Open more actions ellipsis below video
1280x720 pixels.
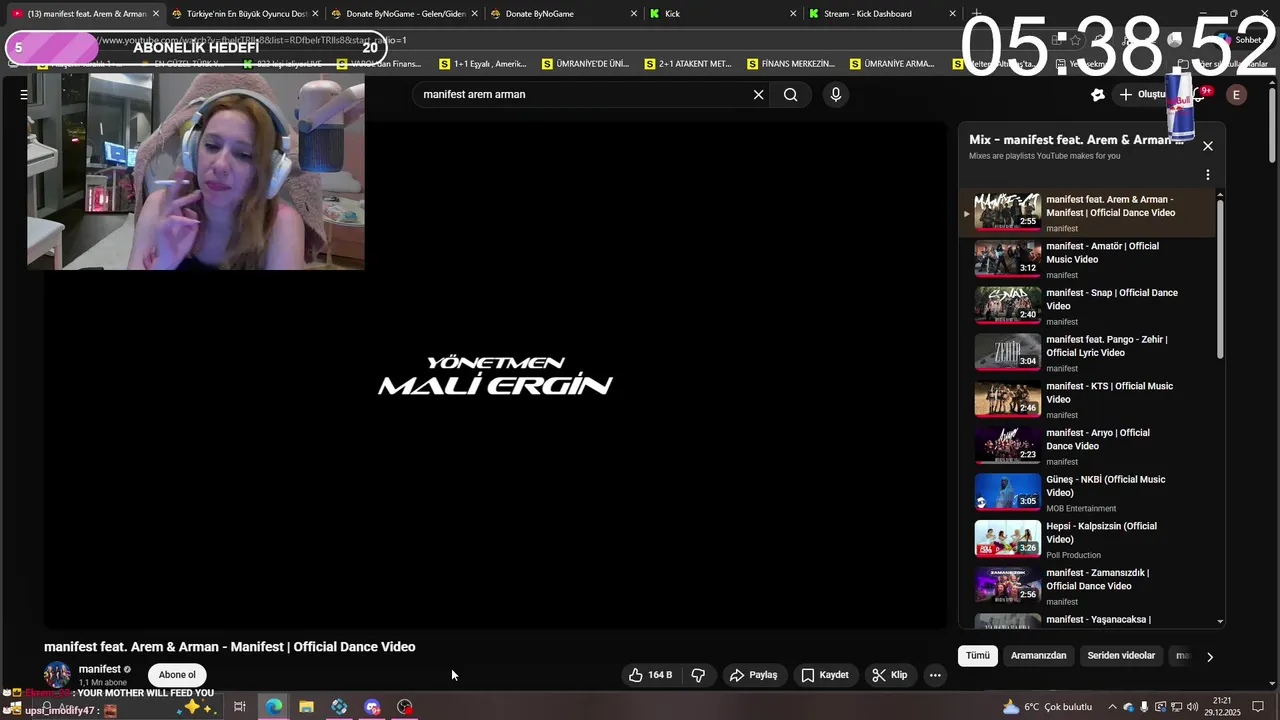click(935, 675)
